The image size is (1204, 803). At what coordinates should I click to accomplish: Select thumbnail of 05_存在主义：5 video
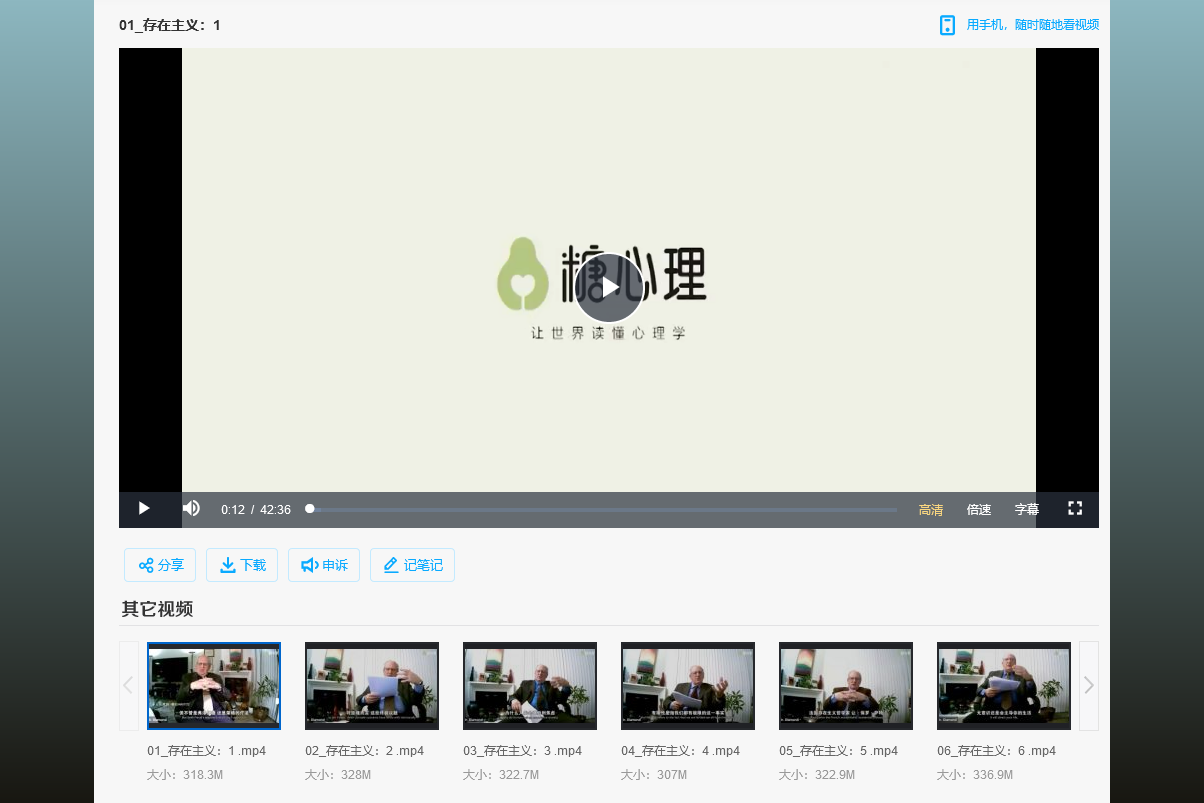tap(846, 686)
